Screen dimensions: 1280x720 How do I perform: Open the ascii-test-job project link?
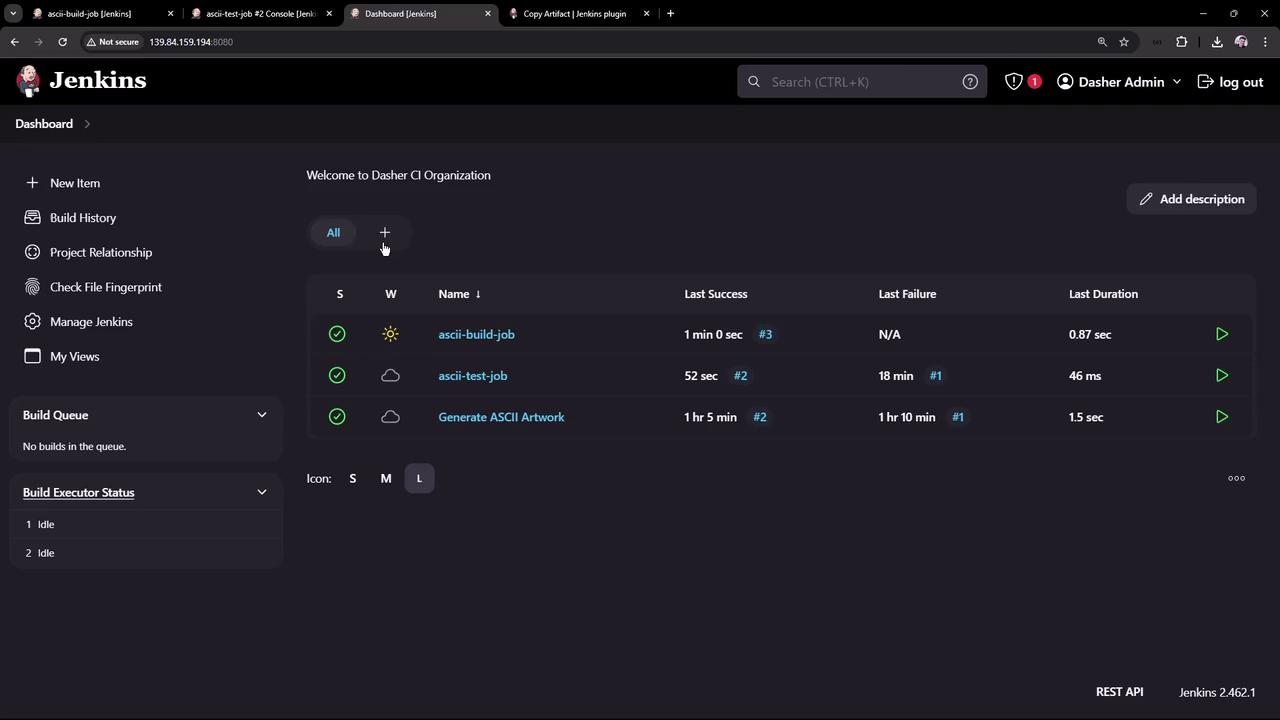(x=473, y=376)
